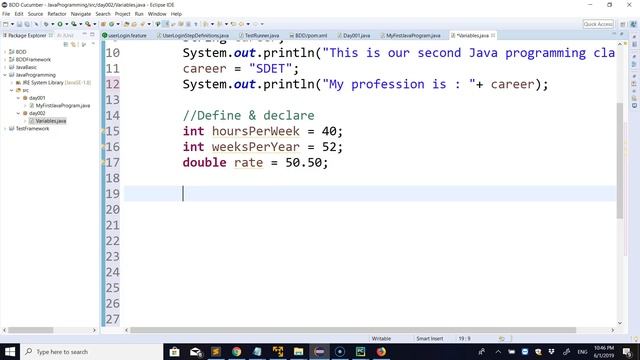Click the green Run button in the toolbar
Image resolution: width=640 pixels, height=360 pixels.
point(60,24)
